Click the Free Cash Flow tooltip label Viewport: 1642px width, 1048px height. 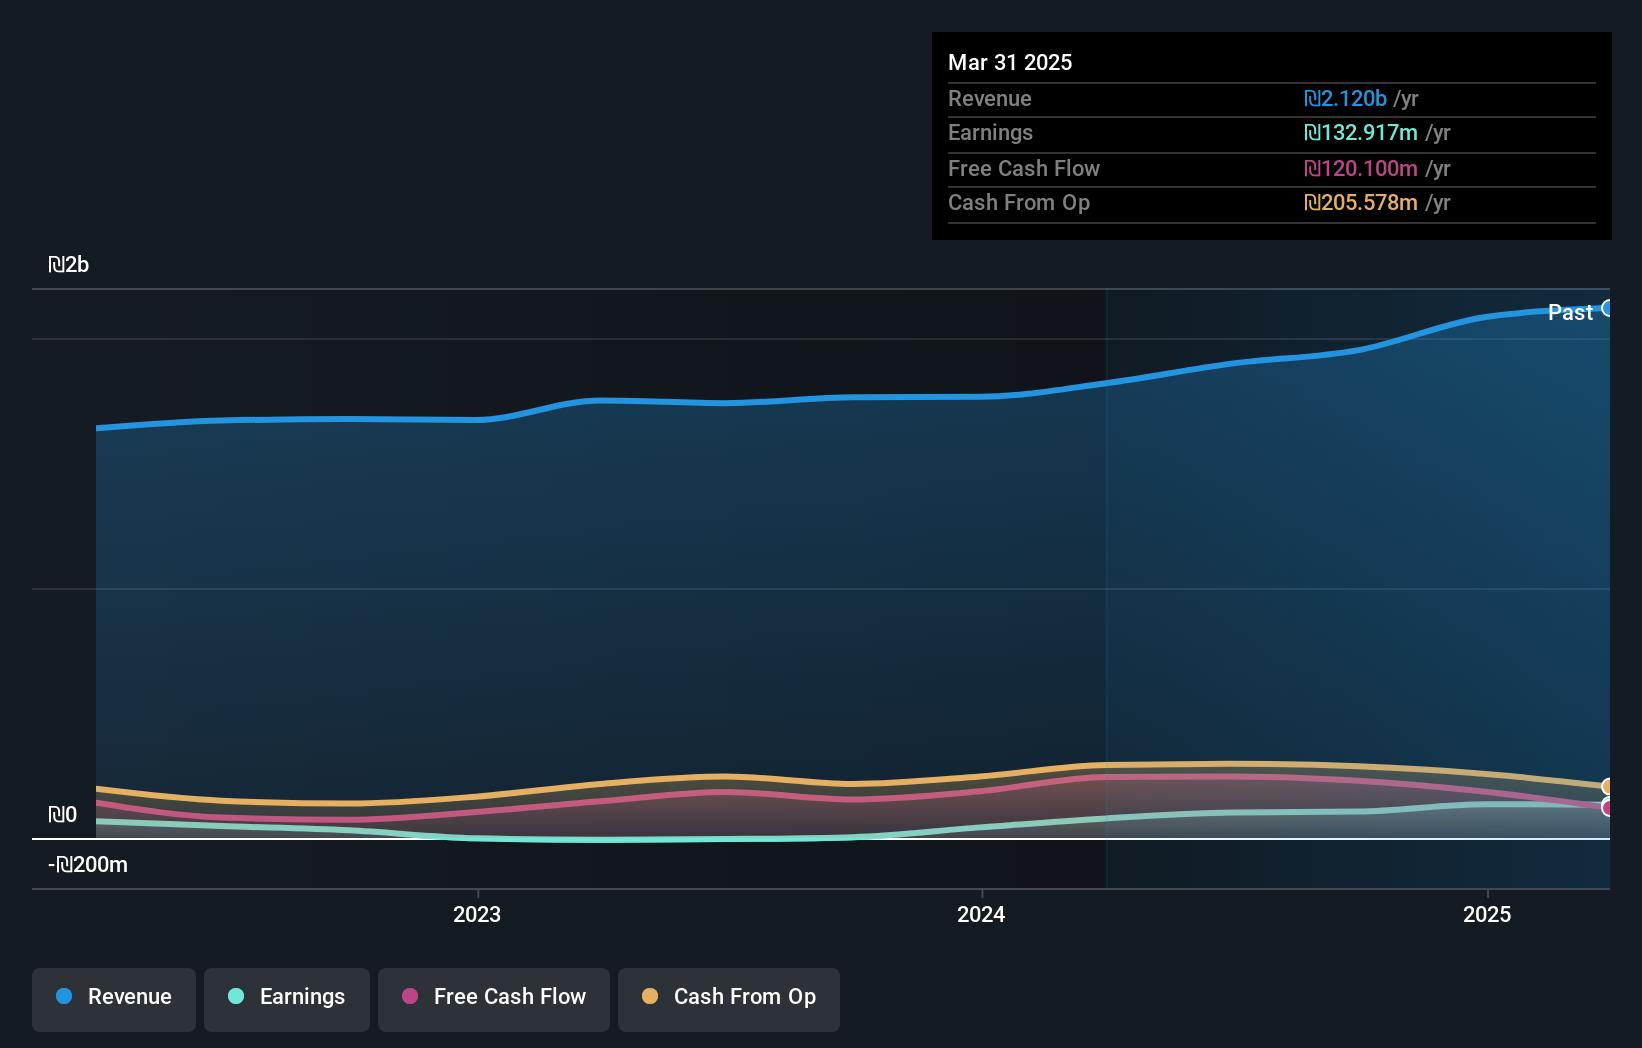[1024, 168]
